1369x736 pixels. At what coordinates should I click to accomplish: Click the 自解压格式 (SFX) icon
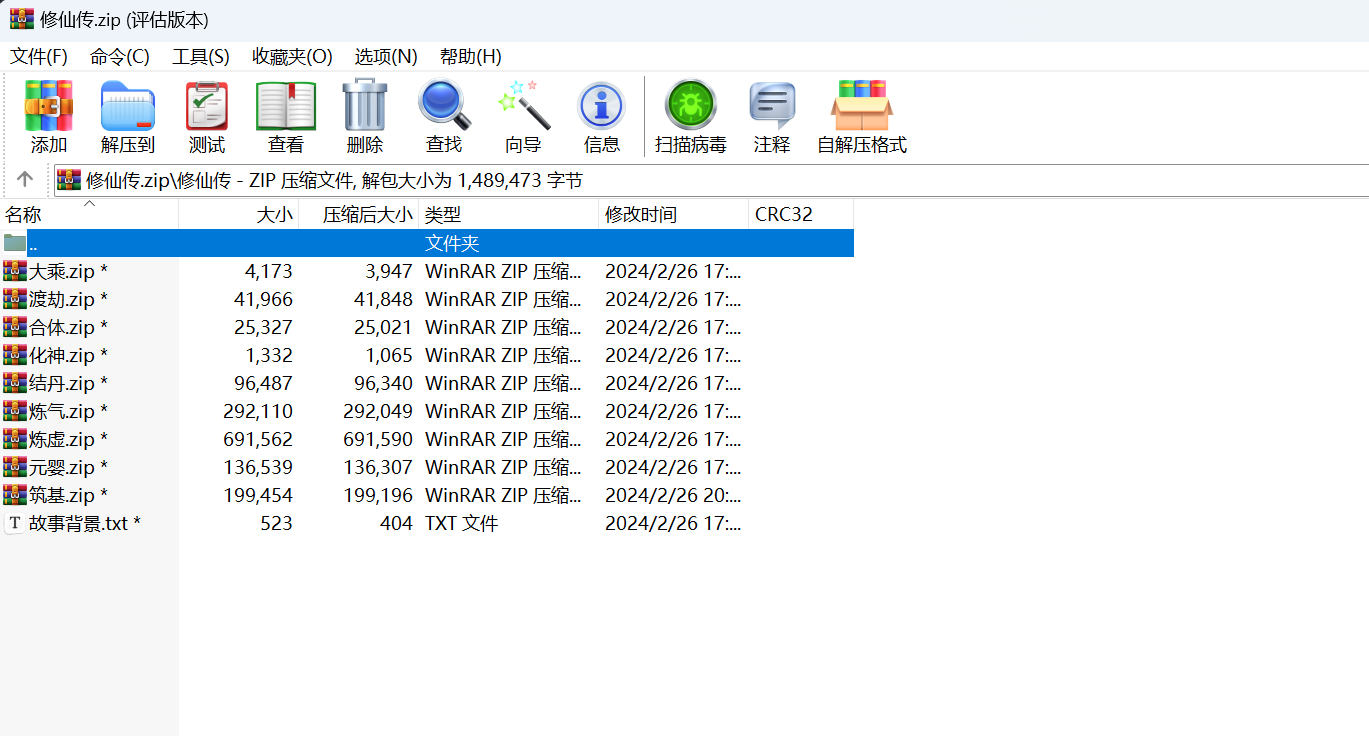click(x=862, y=106)
